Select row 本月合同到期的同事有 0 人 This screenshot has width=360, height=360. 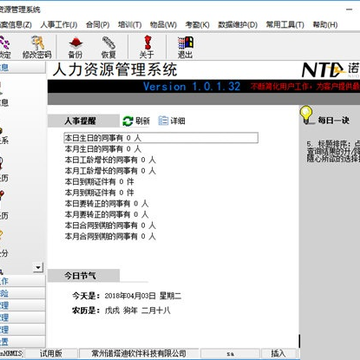[x=110, y=237]
